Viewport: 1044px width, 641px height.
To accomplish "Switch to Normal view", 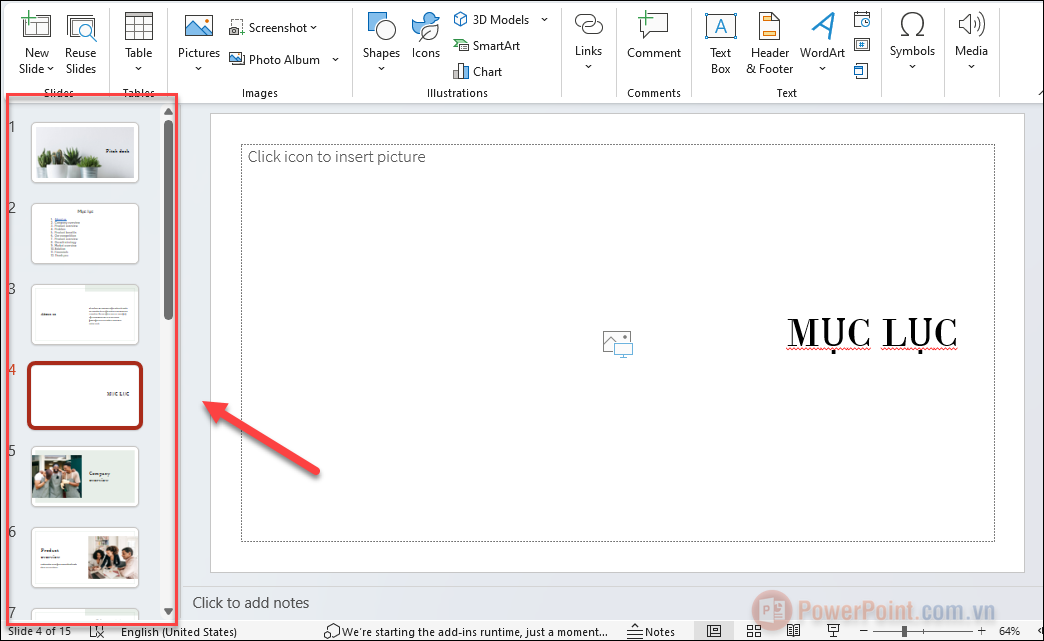I will tap(714, 631).
